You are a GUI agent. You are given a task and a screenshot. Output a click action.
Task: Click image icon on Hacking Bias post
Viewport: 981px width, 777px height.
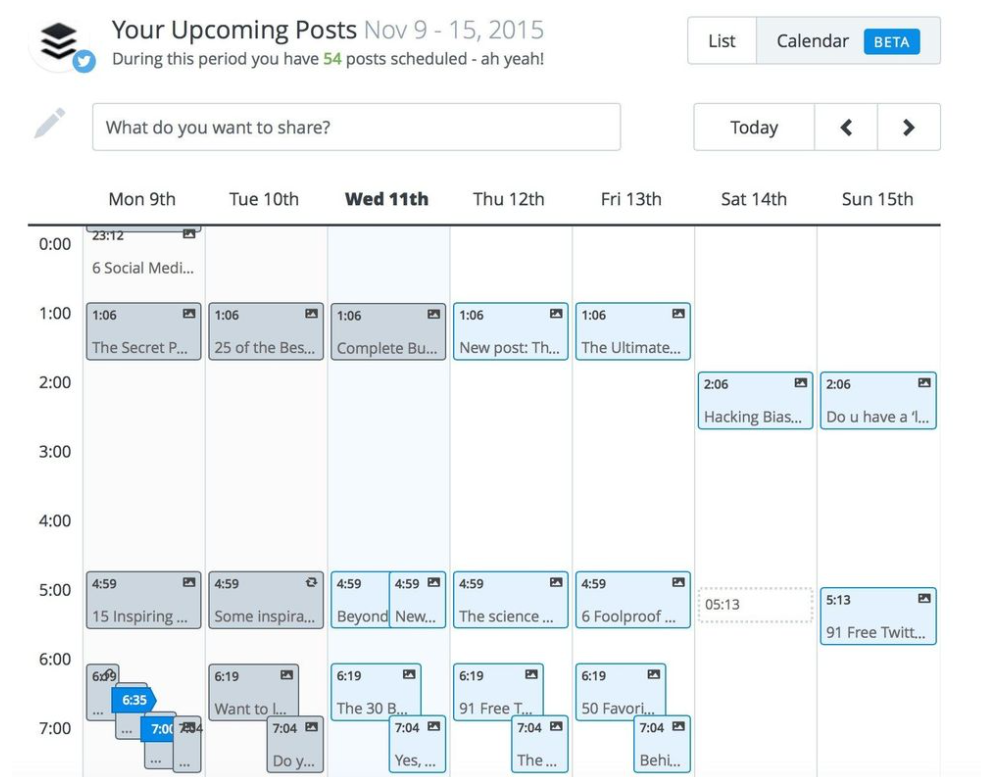click(x=800, y=383)
